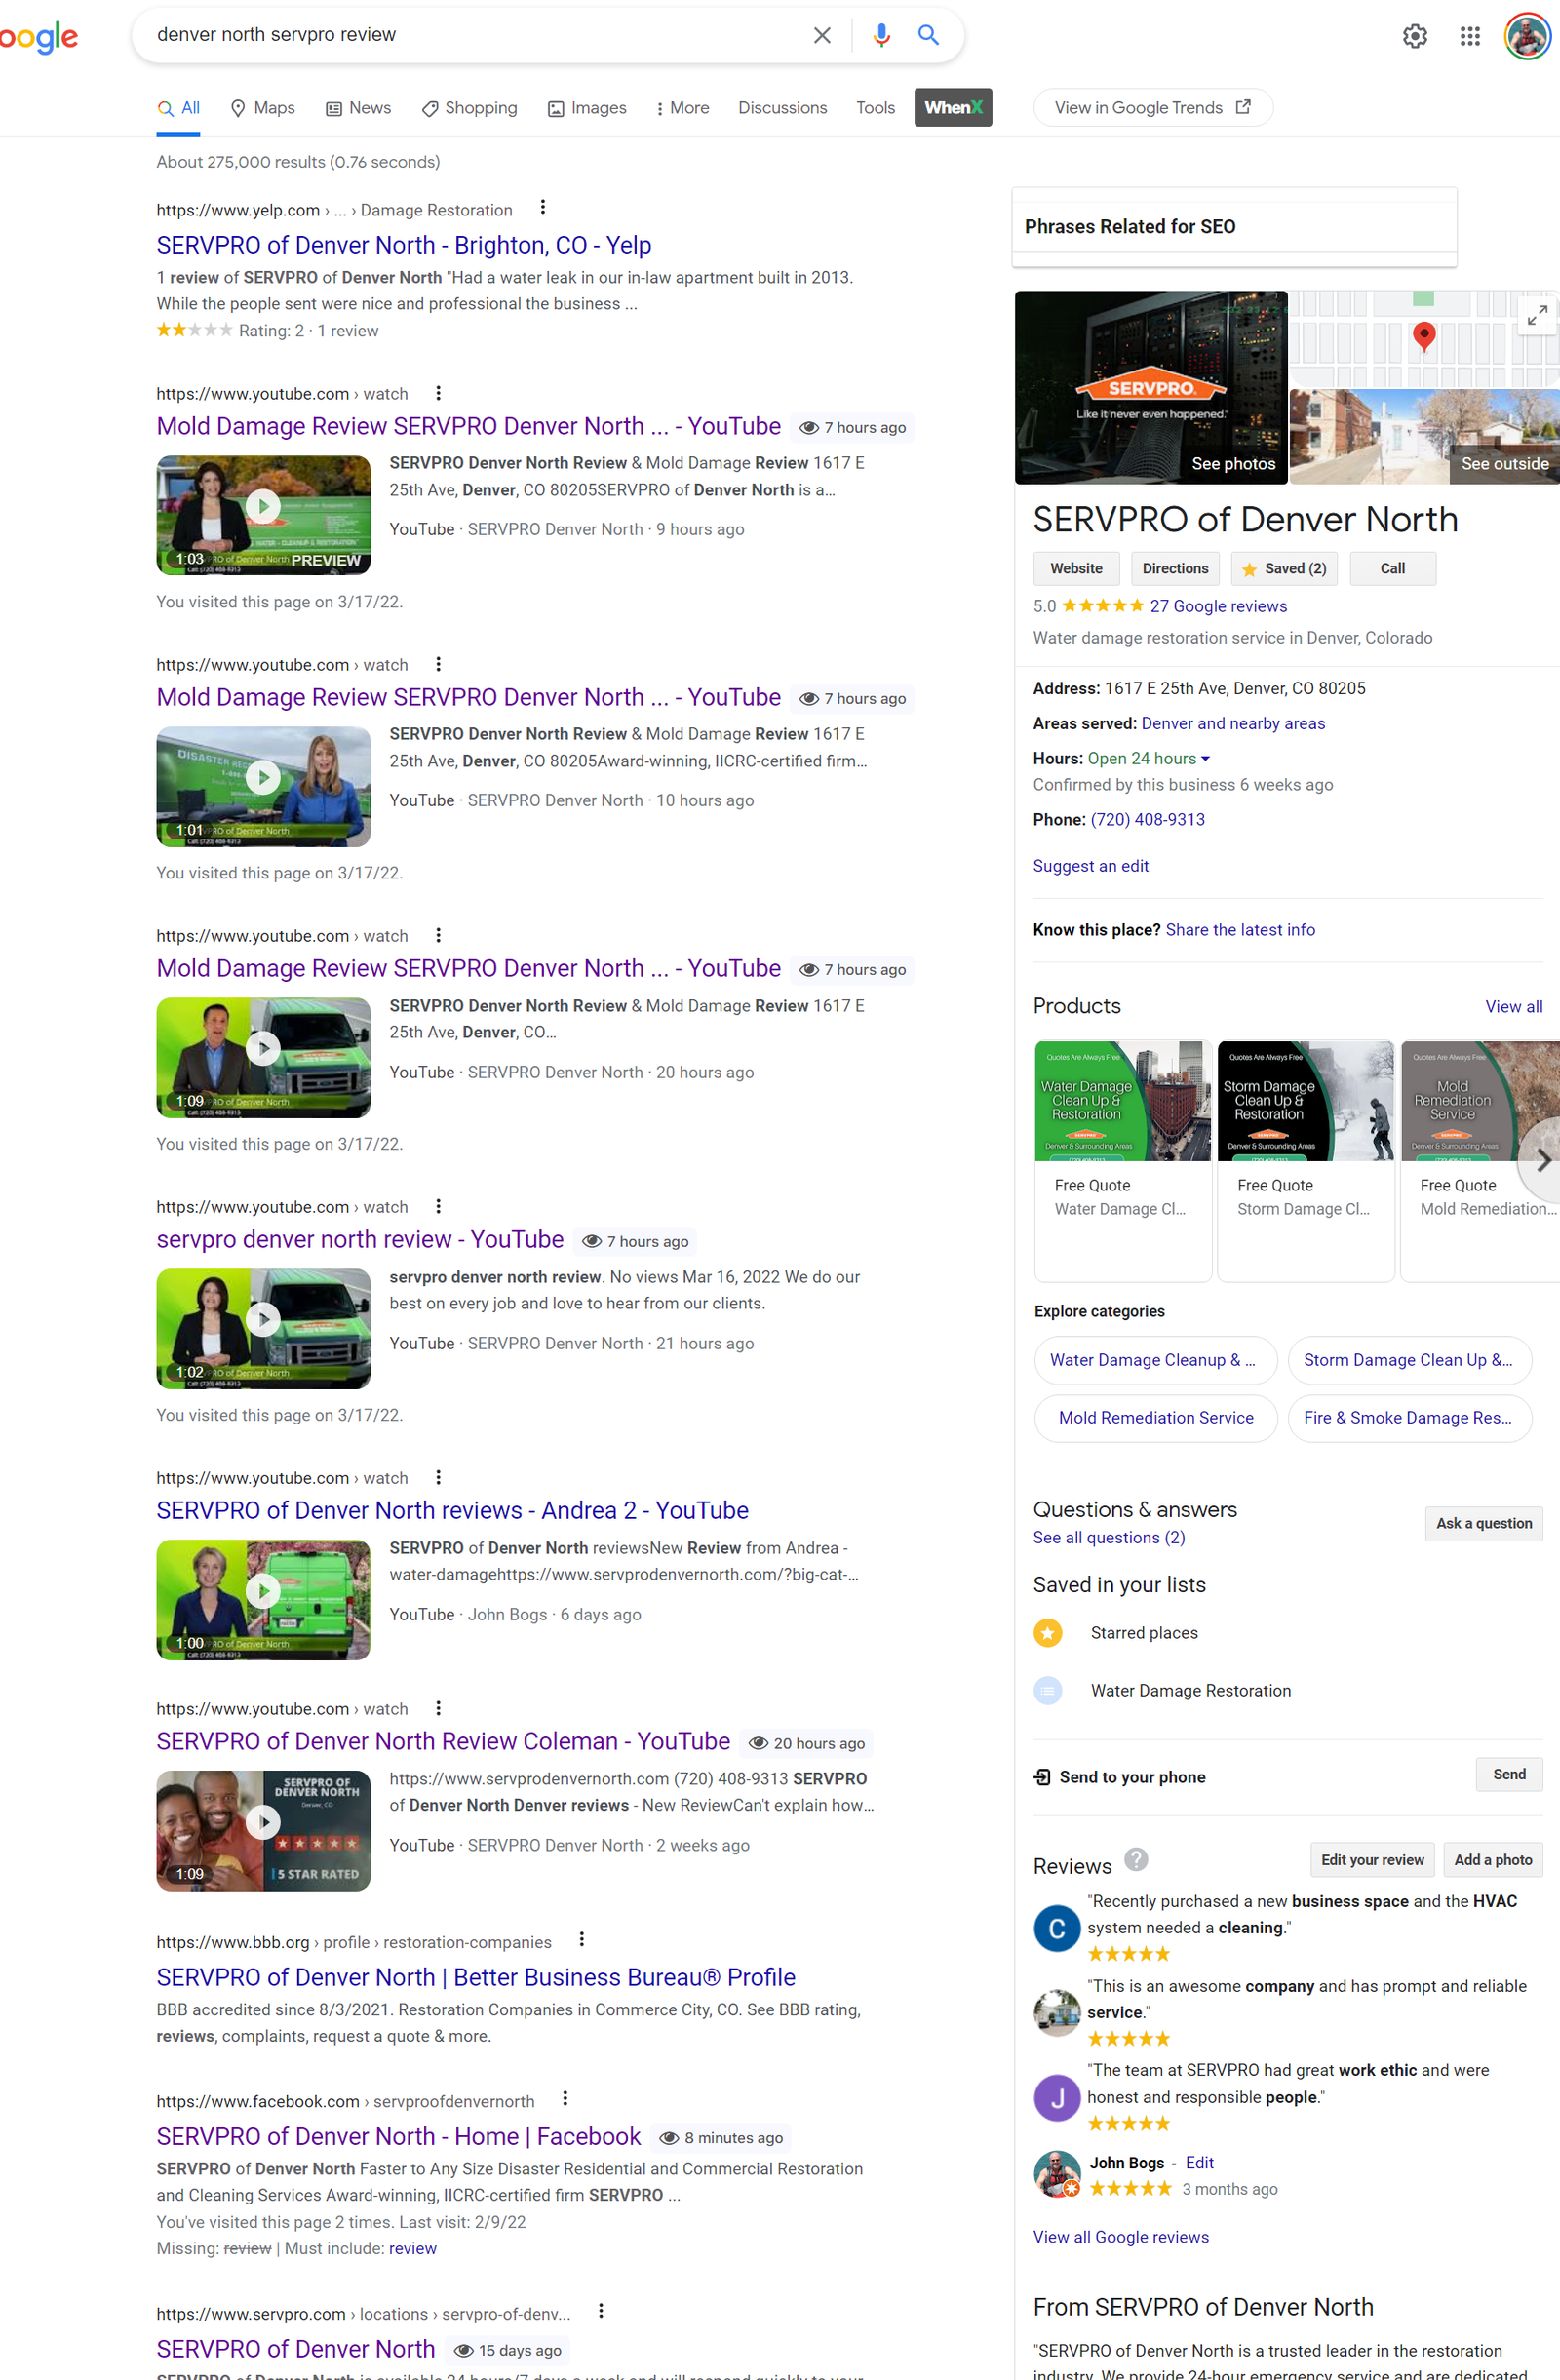
Task: Open the SERVPRO Yelp result title
Action: (404, 245)
